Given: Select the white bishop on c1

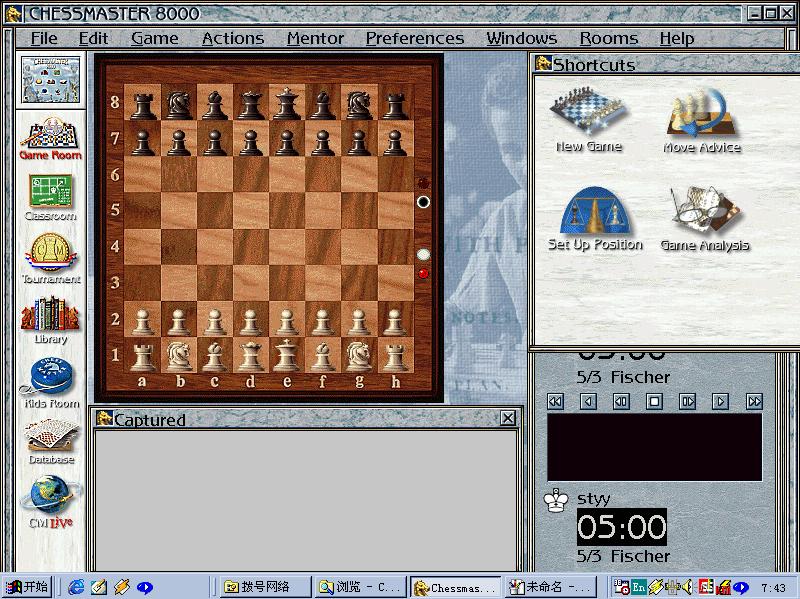Looking at the screenshot, I should (x=215, y=356).
